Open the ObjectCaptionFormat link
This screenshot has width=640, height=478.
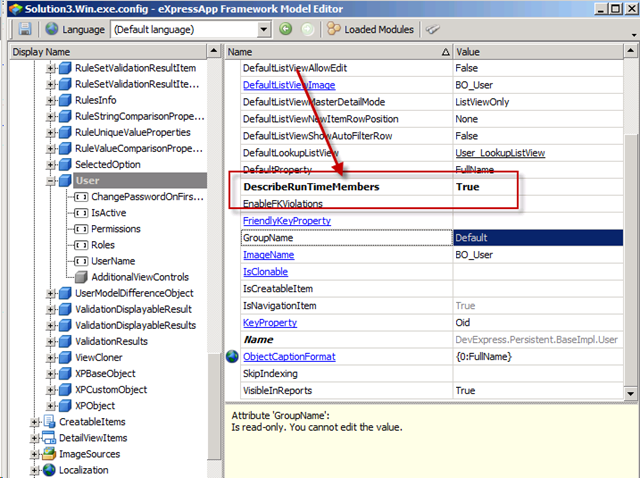click(x=289, y=357)
